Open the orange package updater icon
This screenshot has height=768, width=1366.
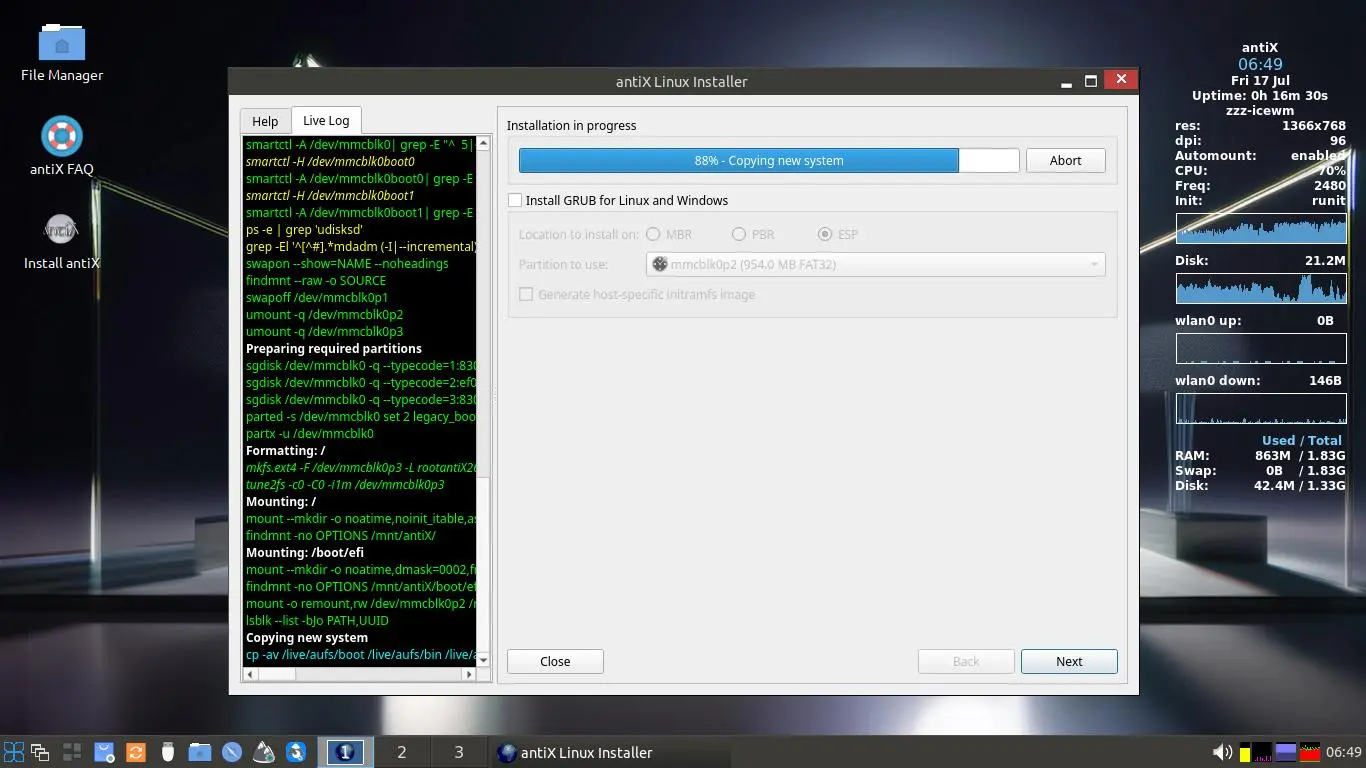tap(136, 752)
